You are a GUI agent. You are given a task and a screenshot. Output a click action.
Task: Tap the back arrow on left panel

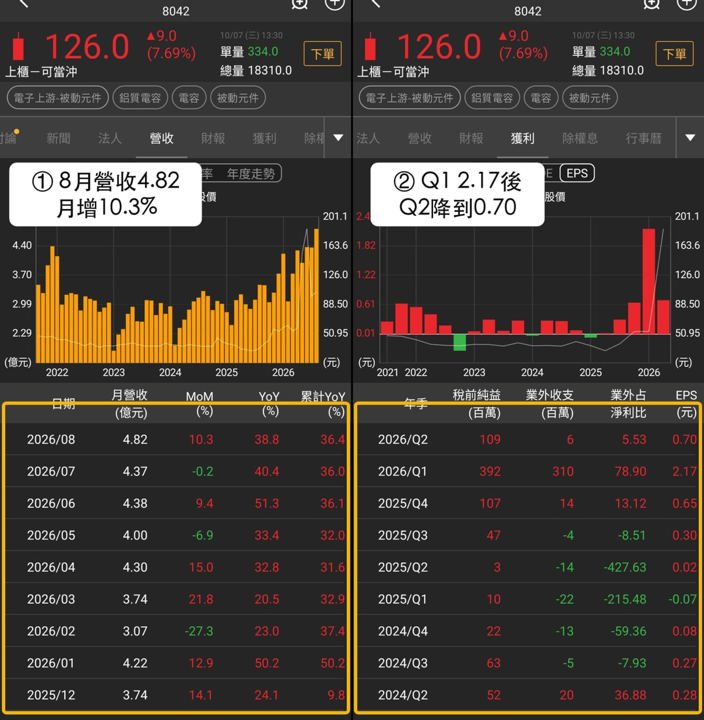[x=23, y=4]
